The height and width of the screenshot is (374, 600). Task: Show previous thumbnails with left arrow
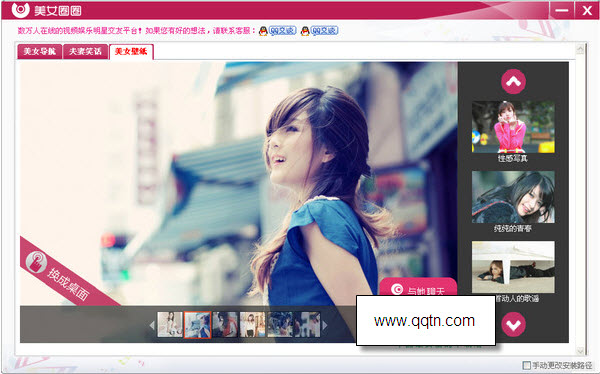click(x=152, y=325)
